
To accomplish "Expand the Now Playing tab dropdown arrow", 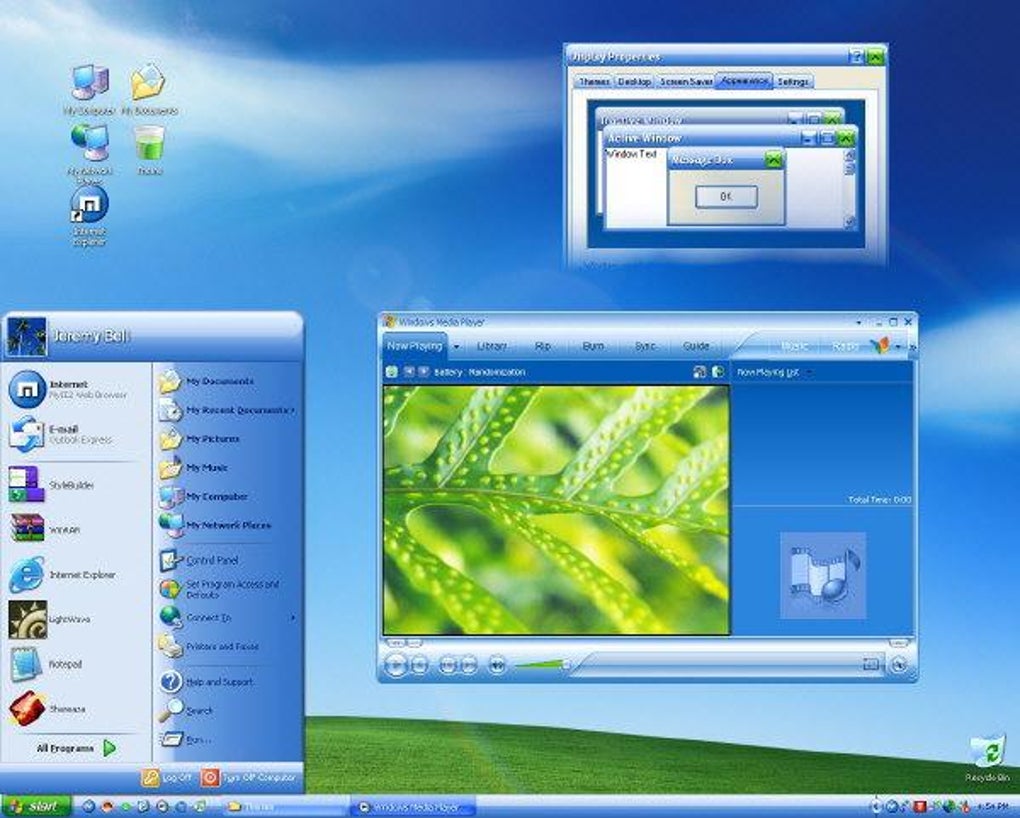I will tap(456, 347).
